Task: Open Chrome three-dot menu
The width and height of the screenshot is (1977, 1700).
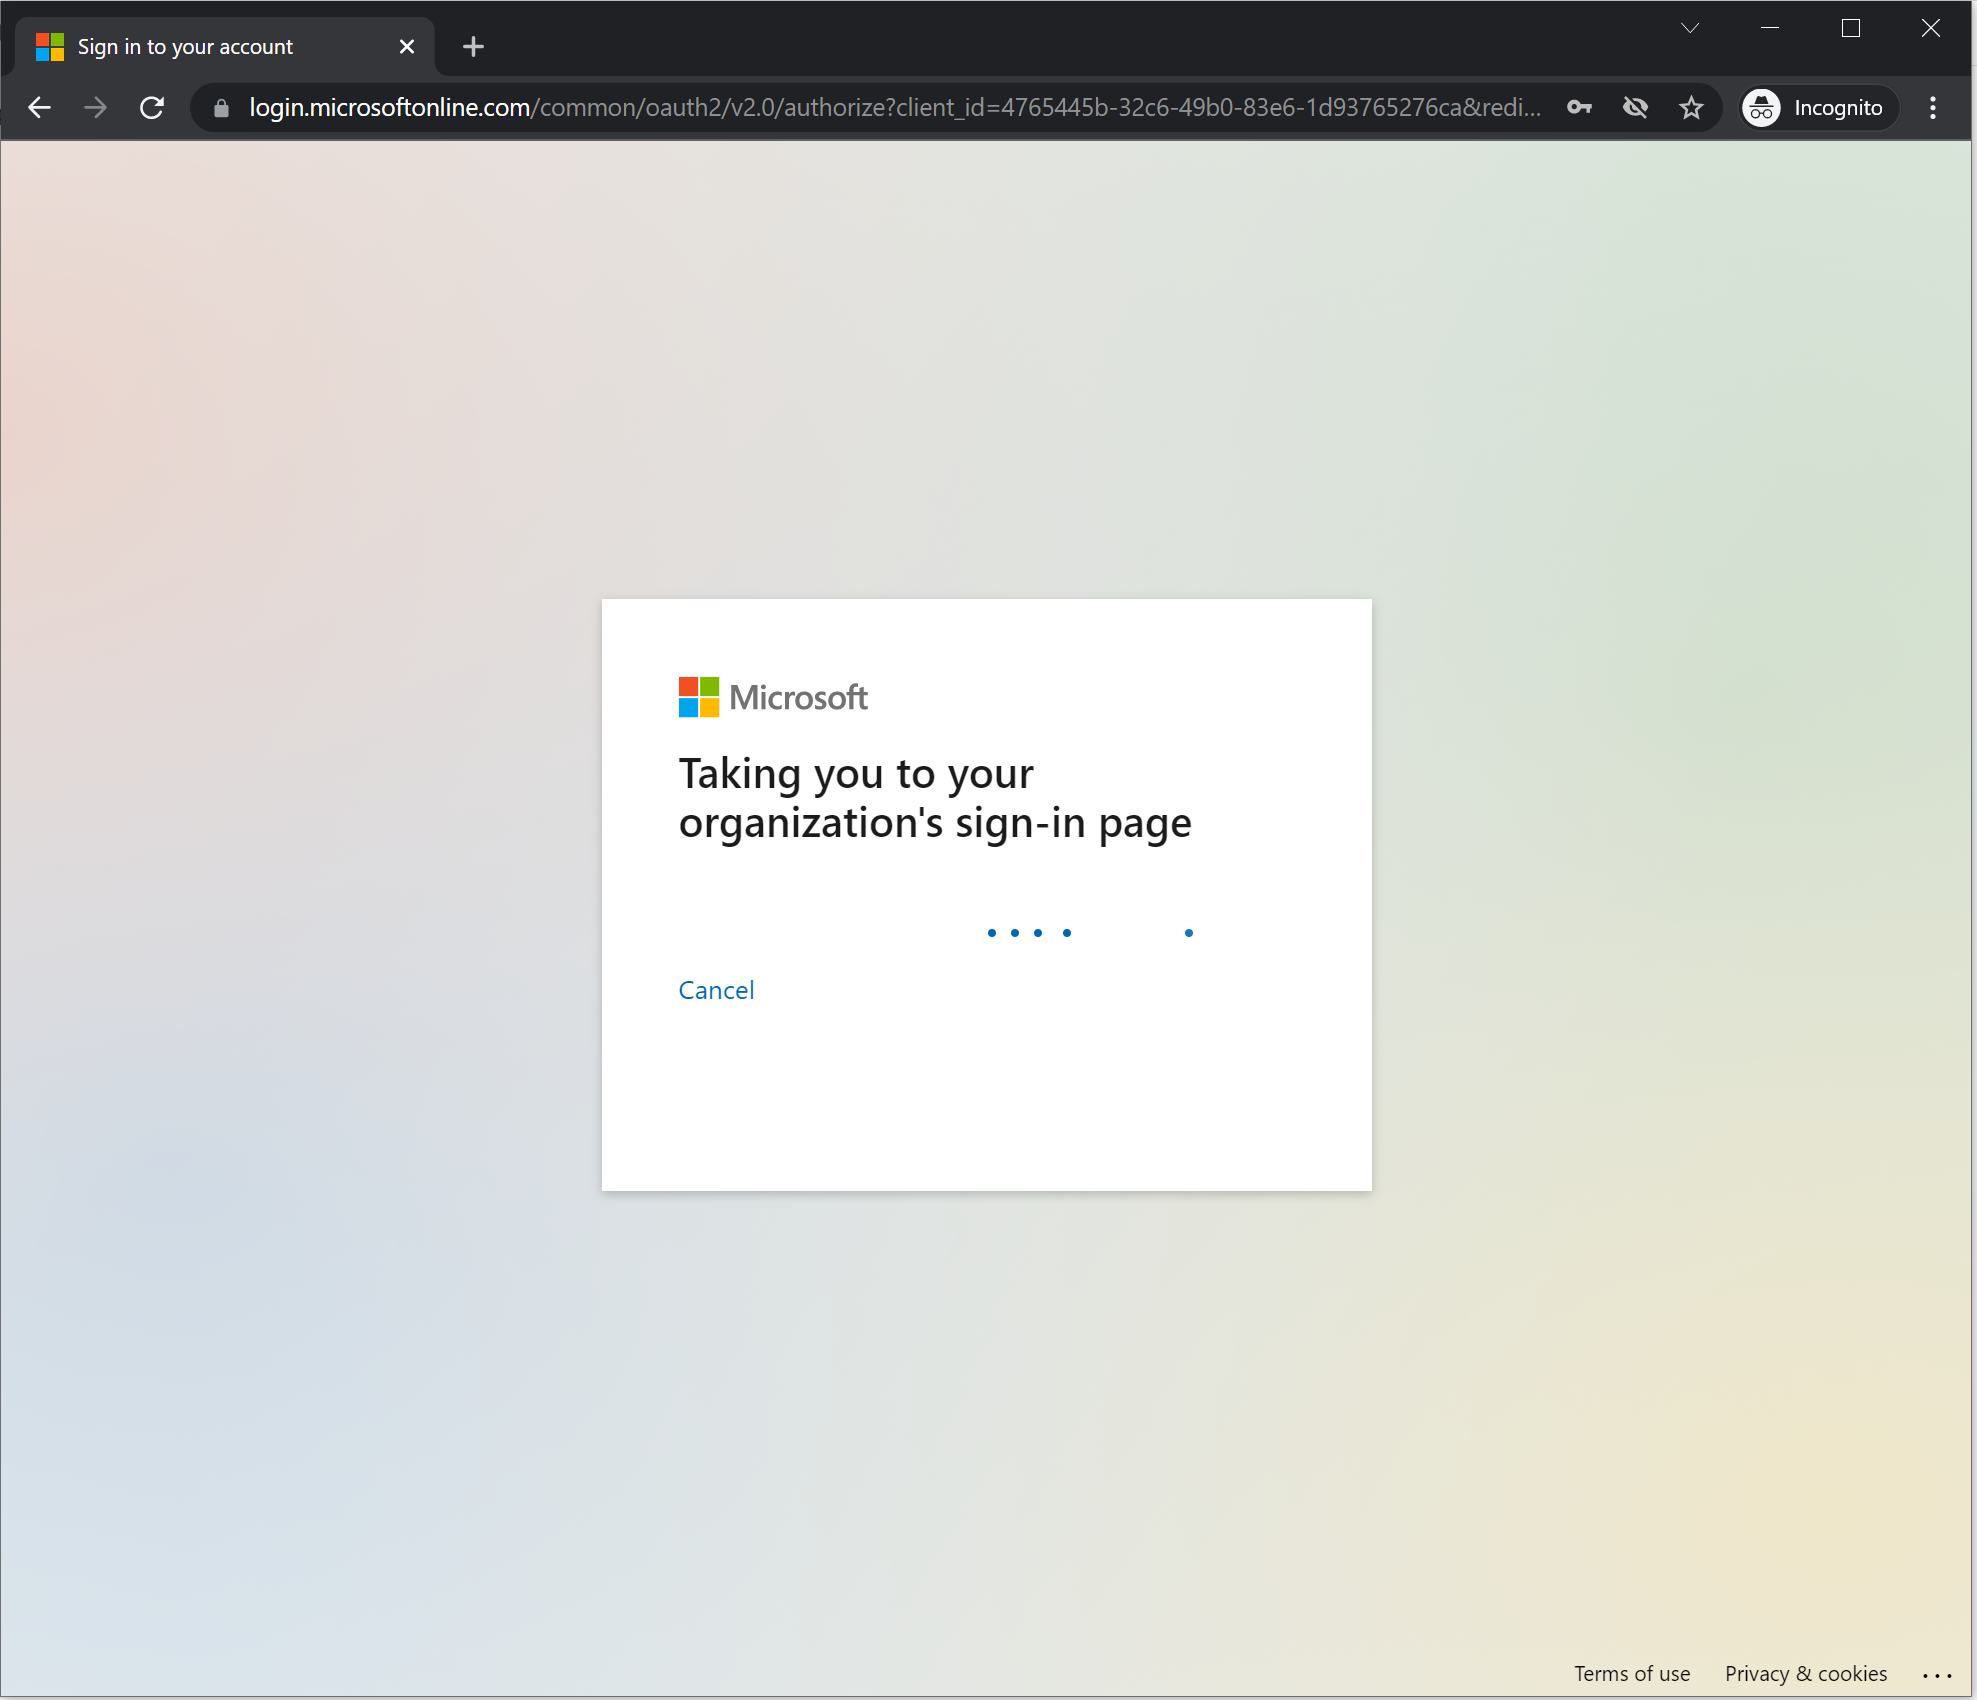Action: (x=1933, y=108)
